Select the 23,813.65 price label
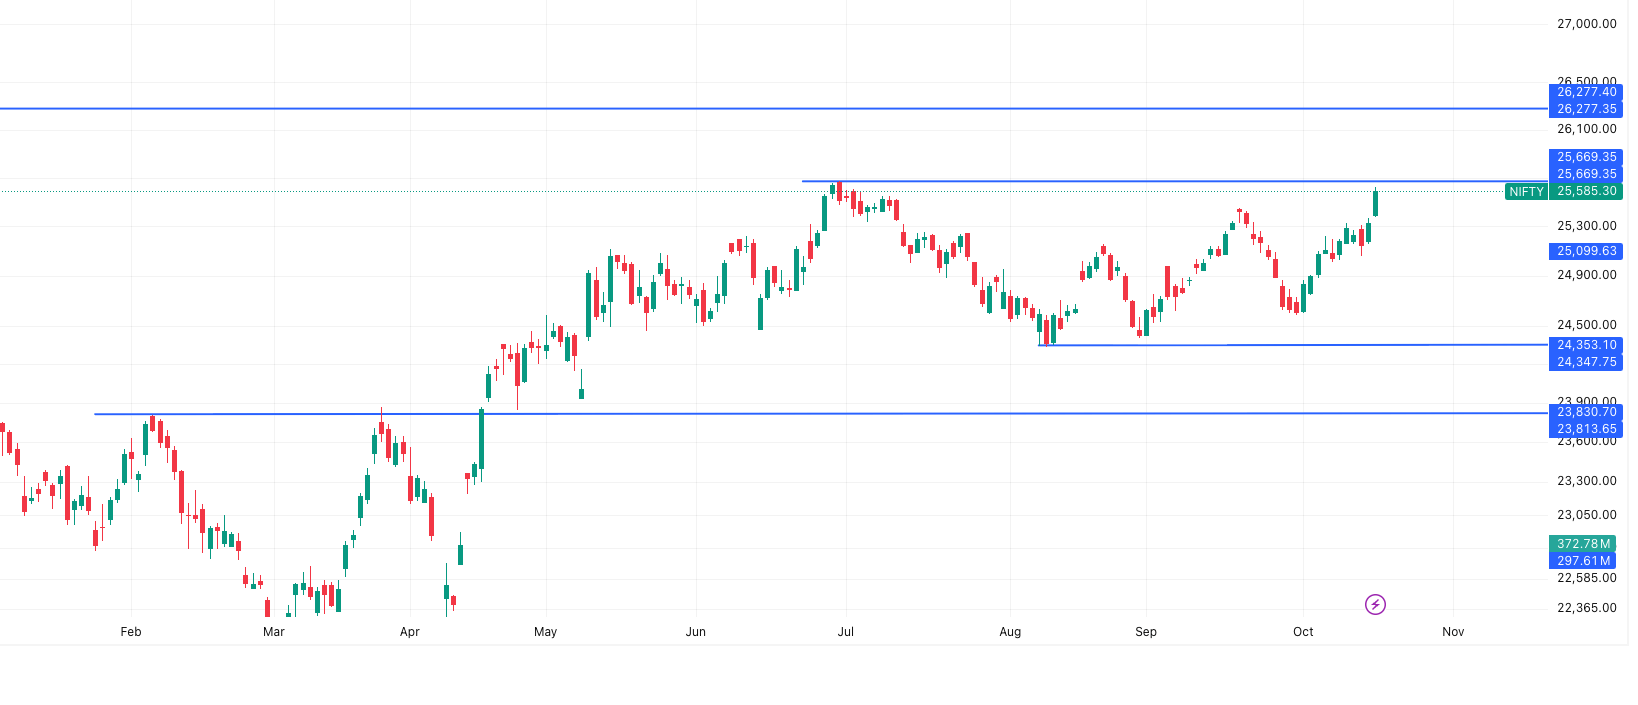This screenshot has height=705, width=1638. click(x=1586, y=429)
